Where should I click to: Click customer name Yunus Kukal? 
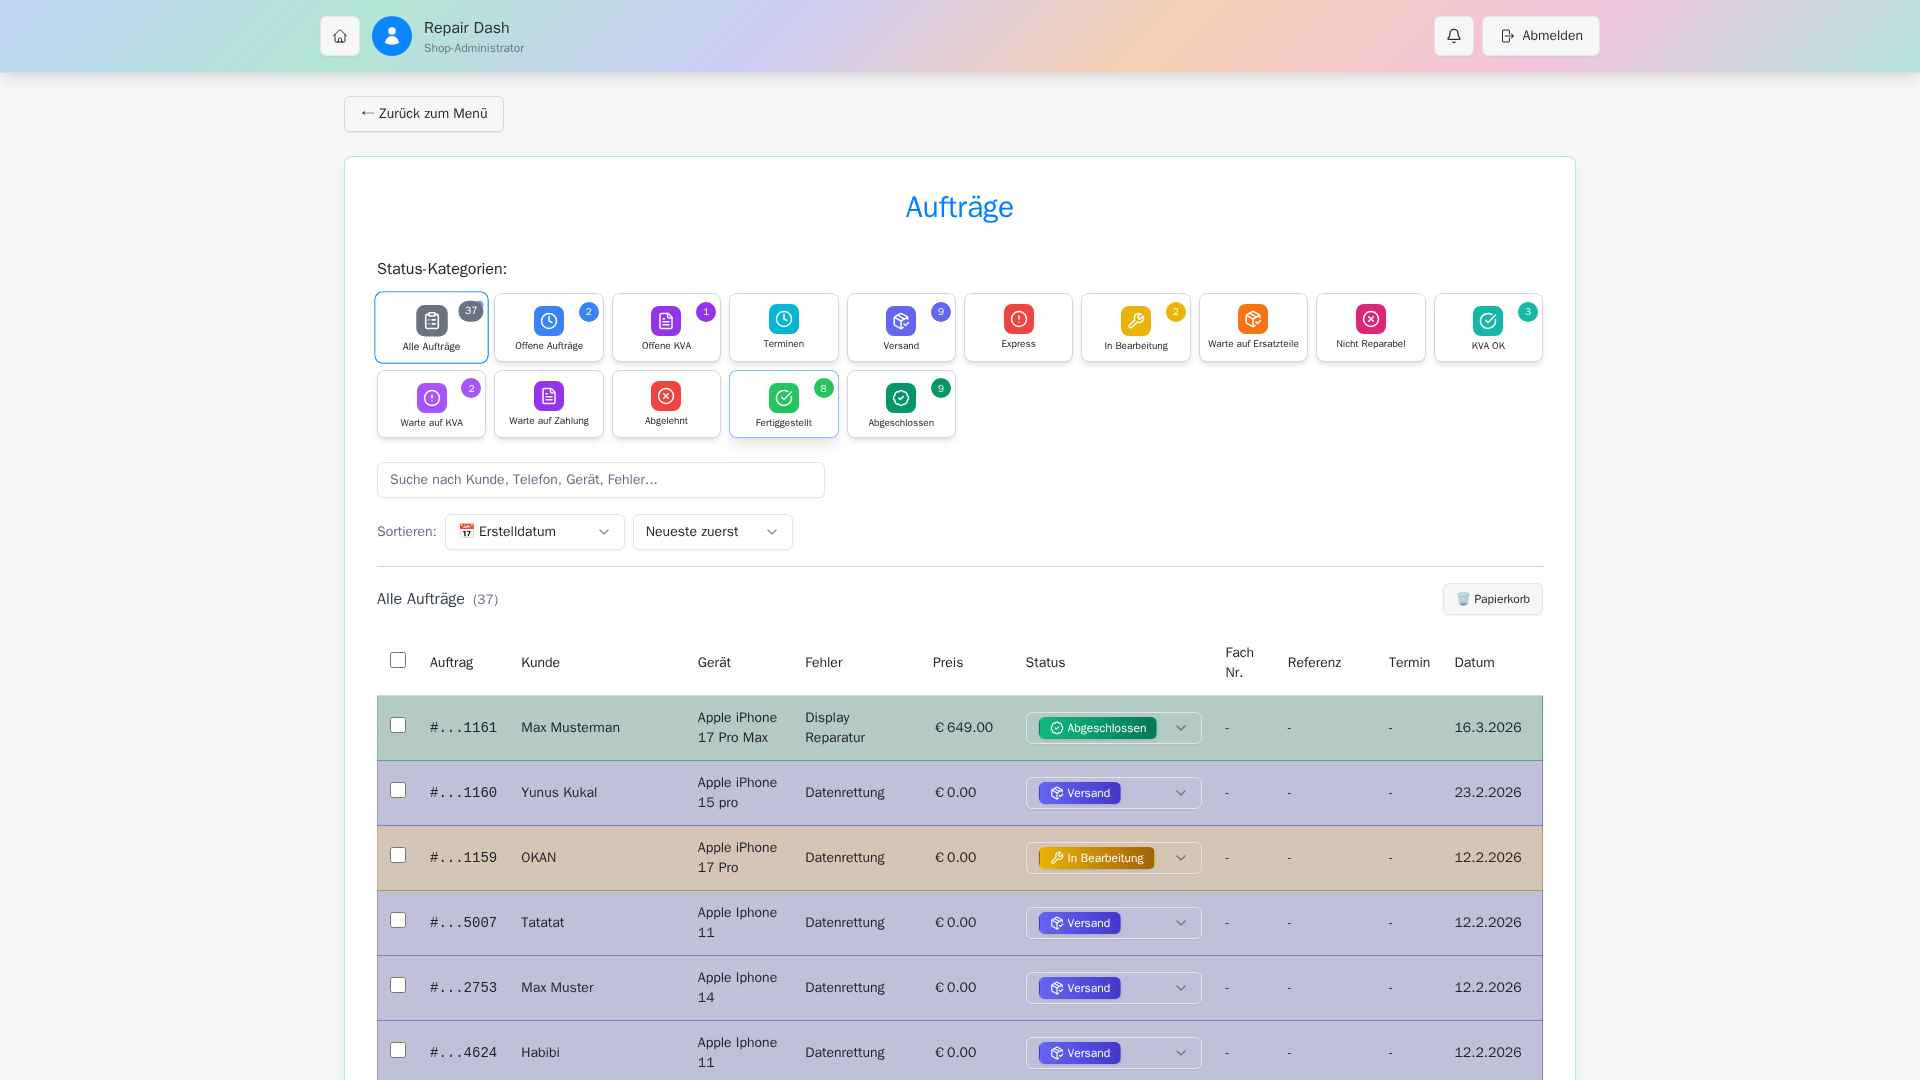pos(559,793)
